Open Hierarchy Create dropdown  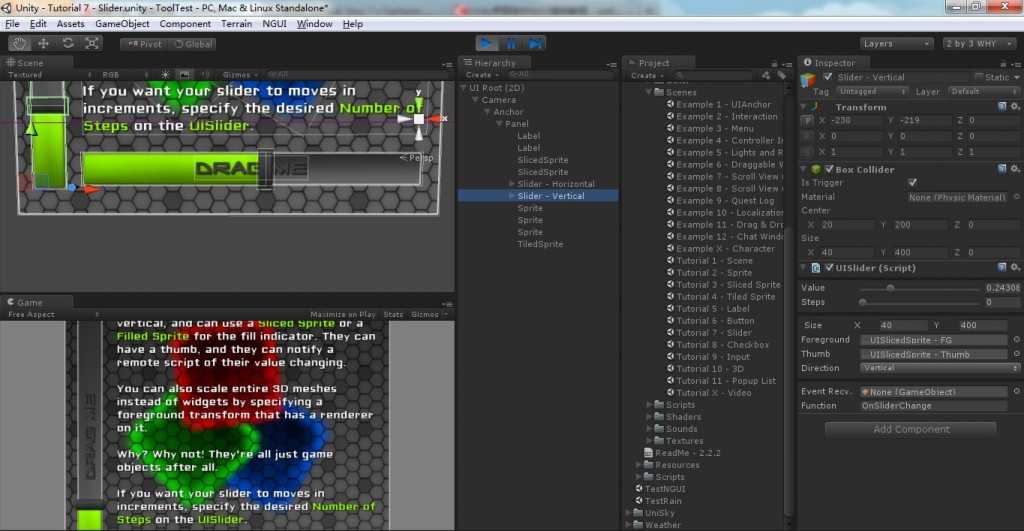pos(481,75)
